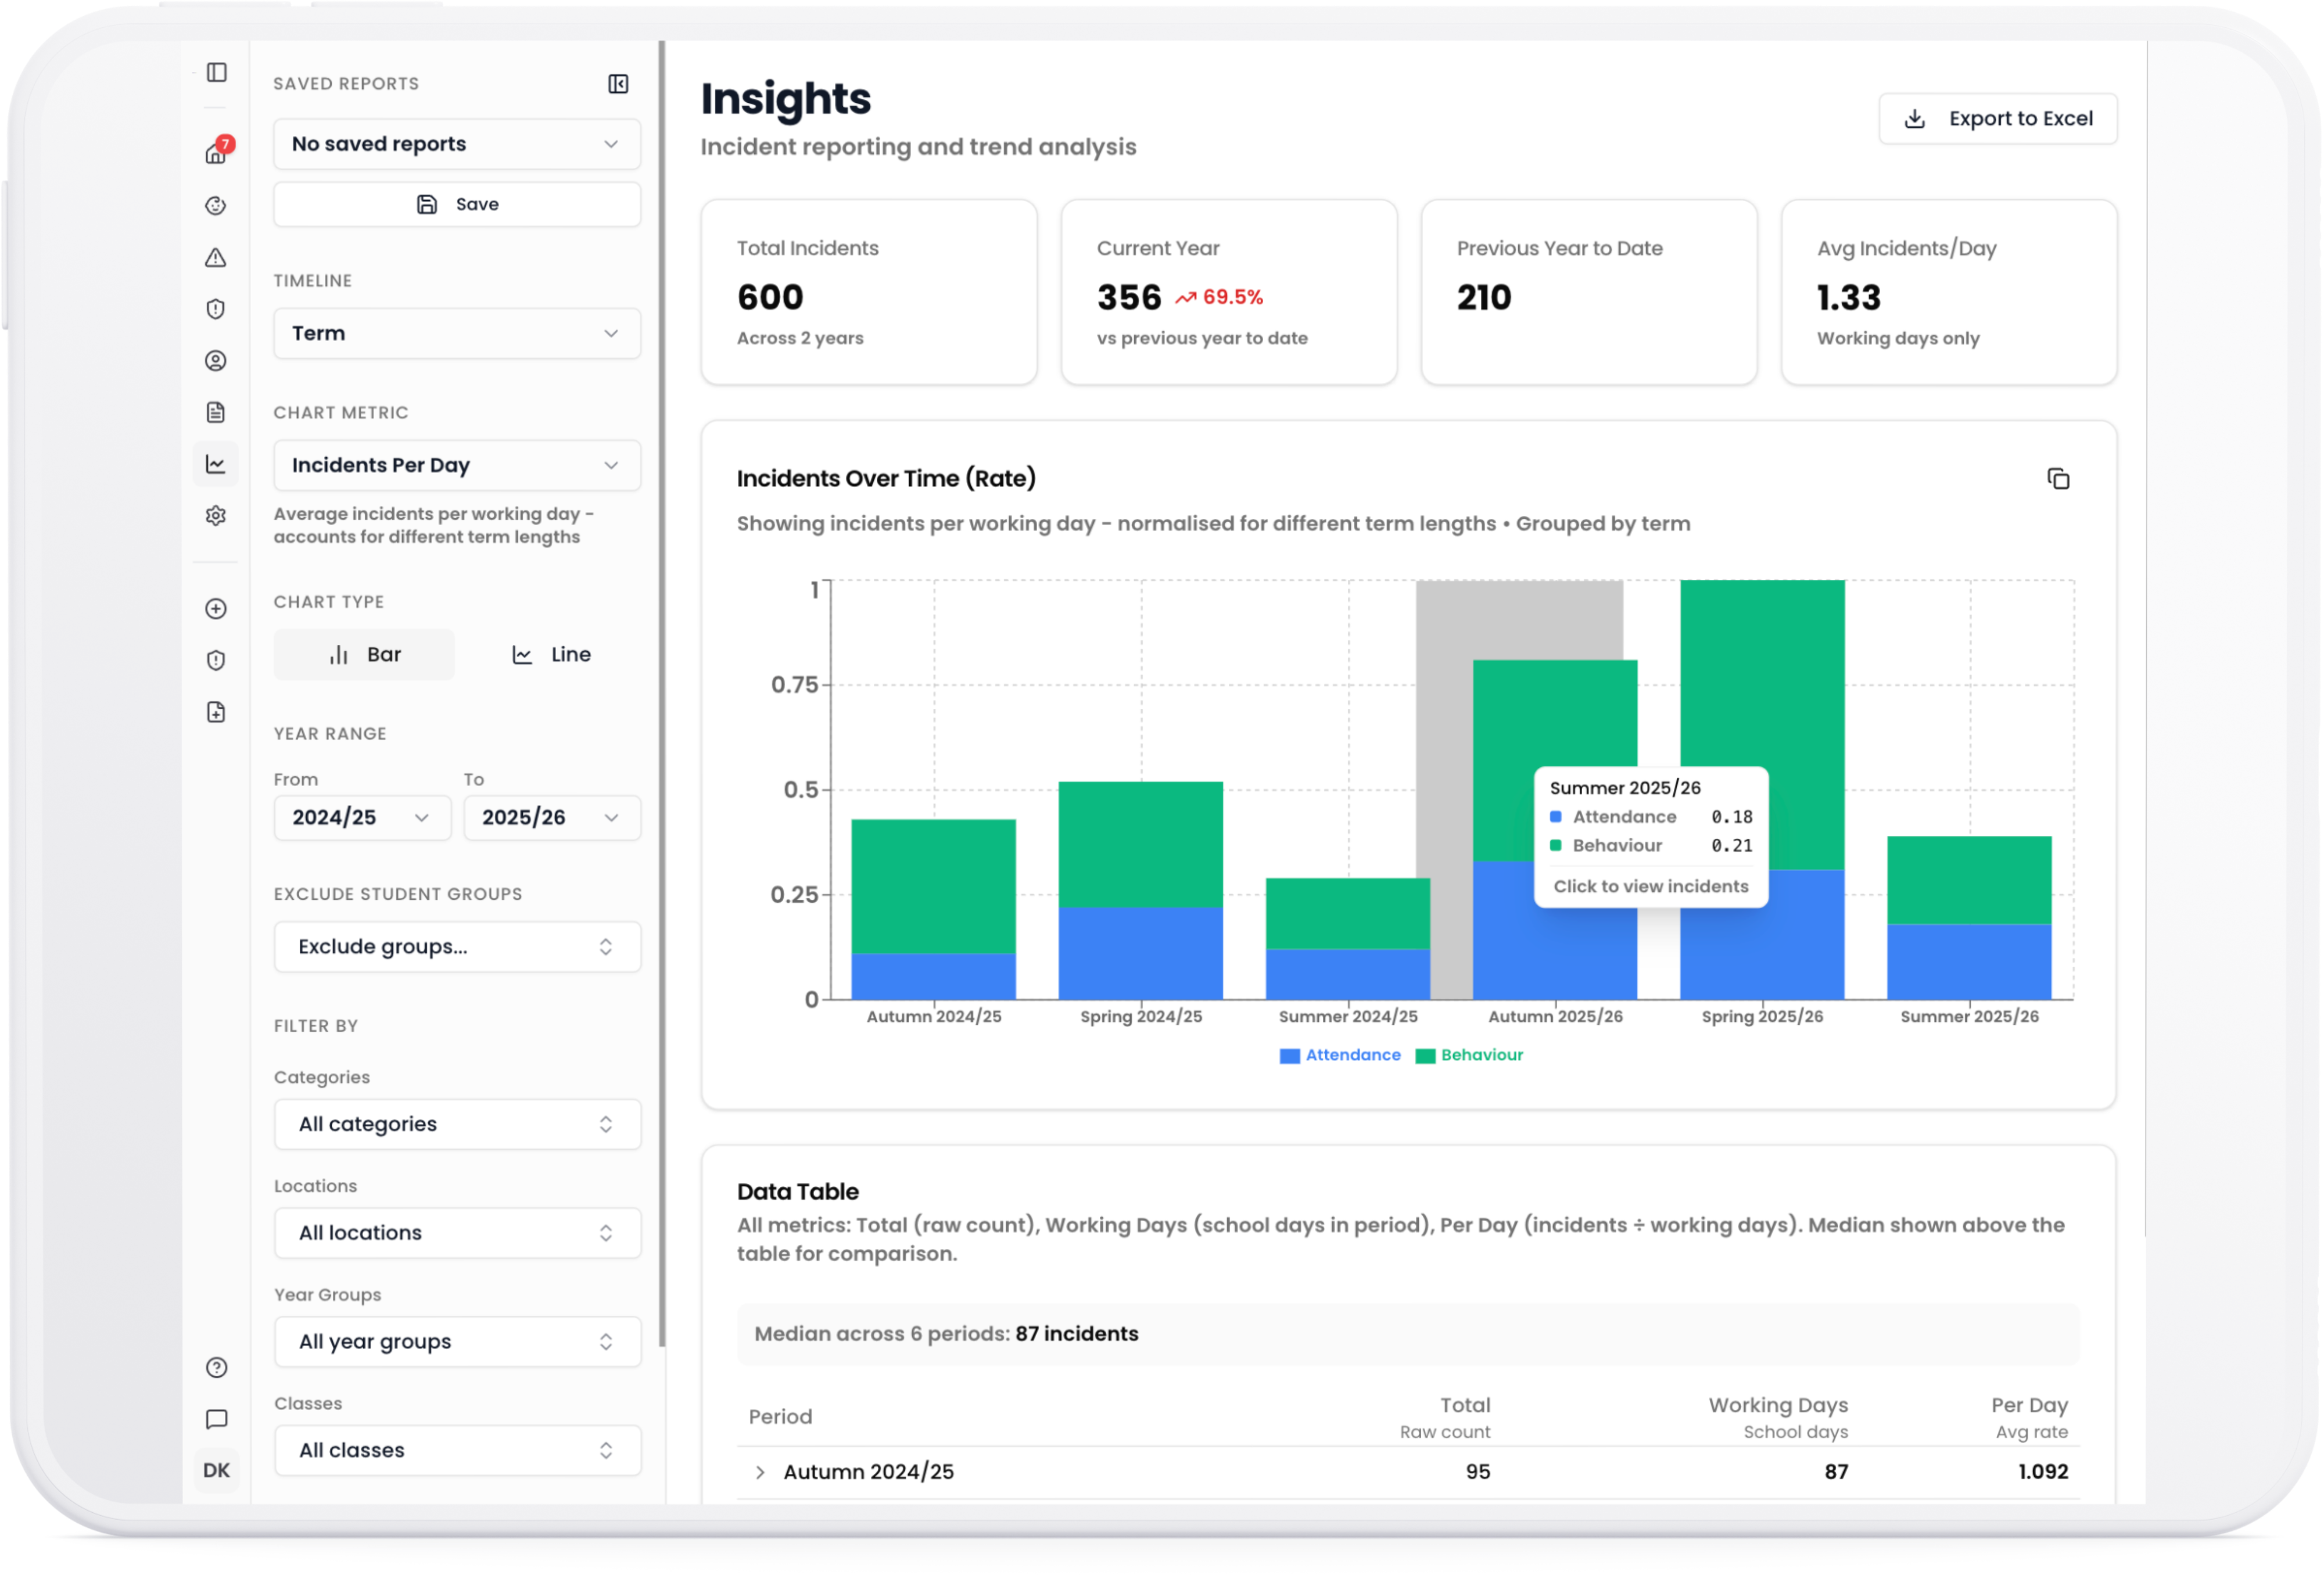The image size is (2324, 1575).
Task: Click the Total Incidents 600 card
Action: [x=869, y=292]
